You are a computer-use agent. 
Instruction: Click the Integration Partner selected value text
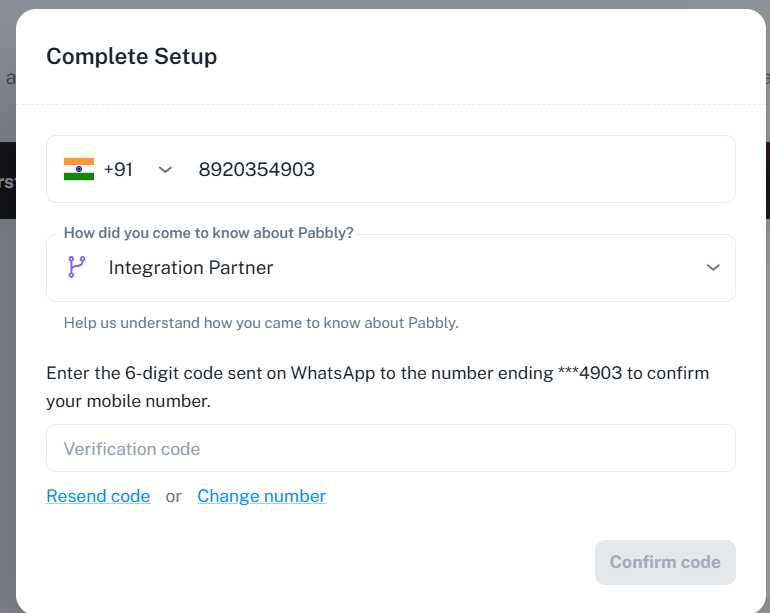click(x=191, y=268)
